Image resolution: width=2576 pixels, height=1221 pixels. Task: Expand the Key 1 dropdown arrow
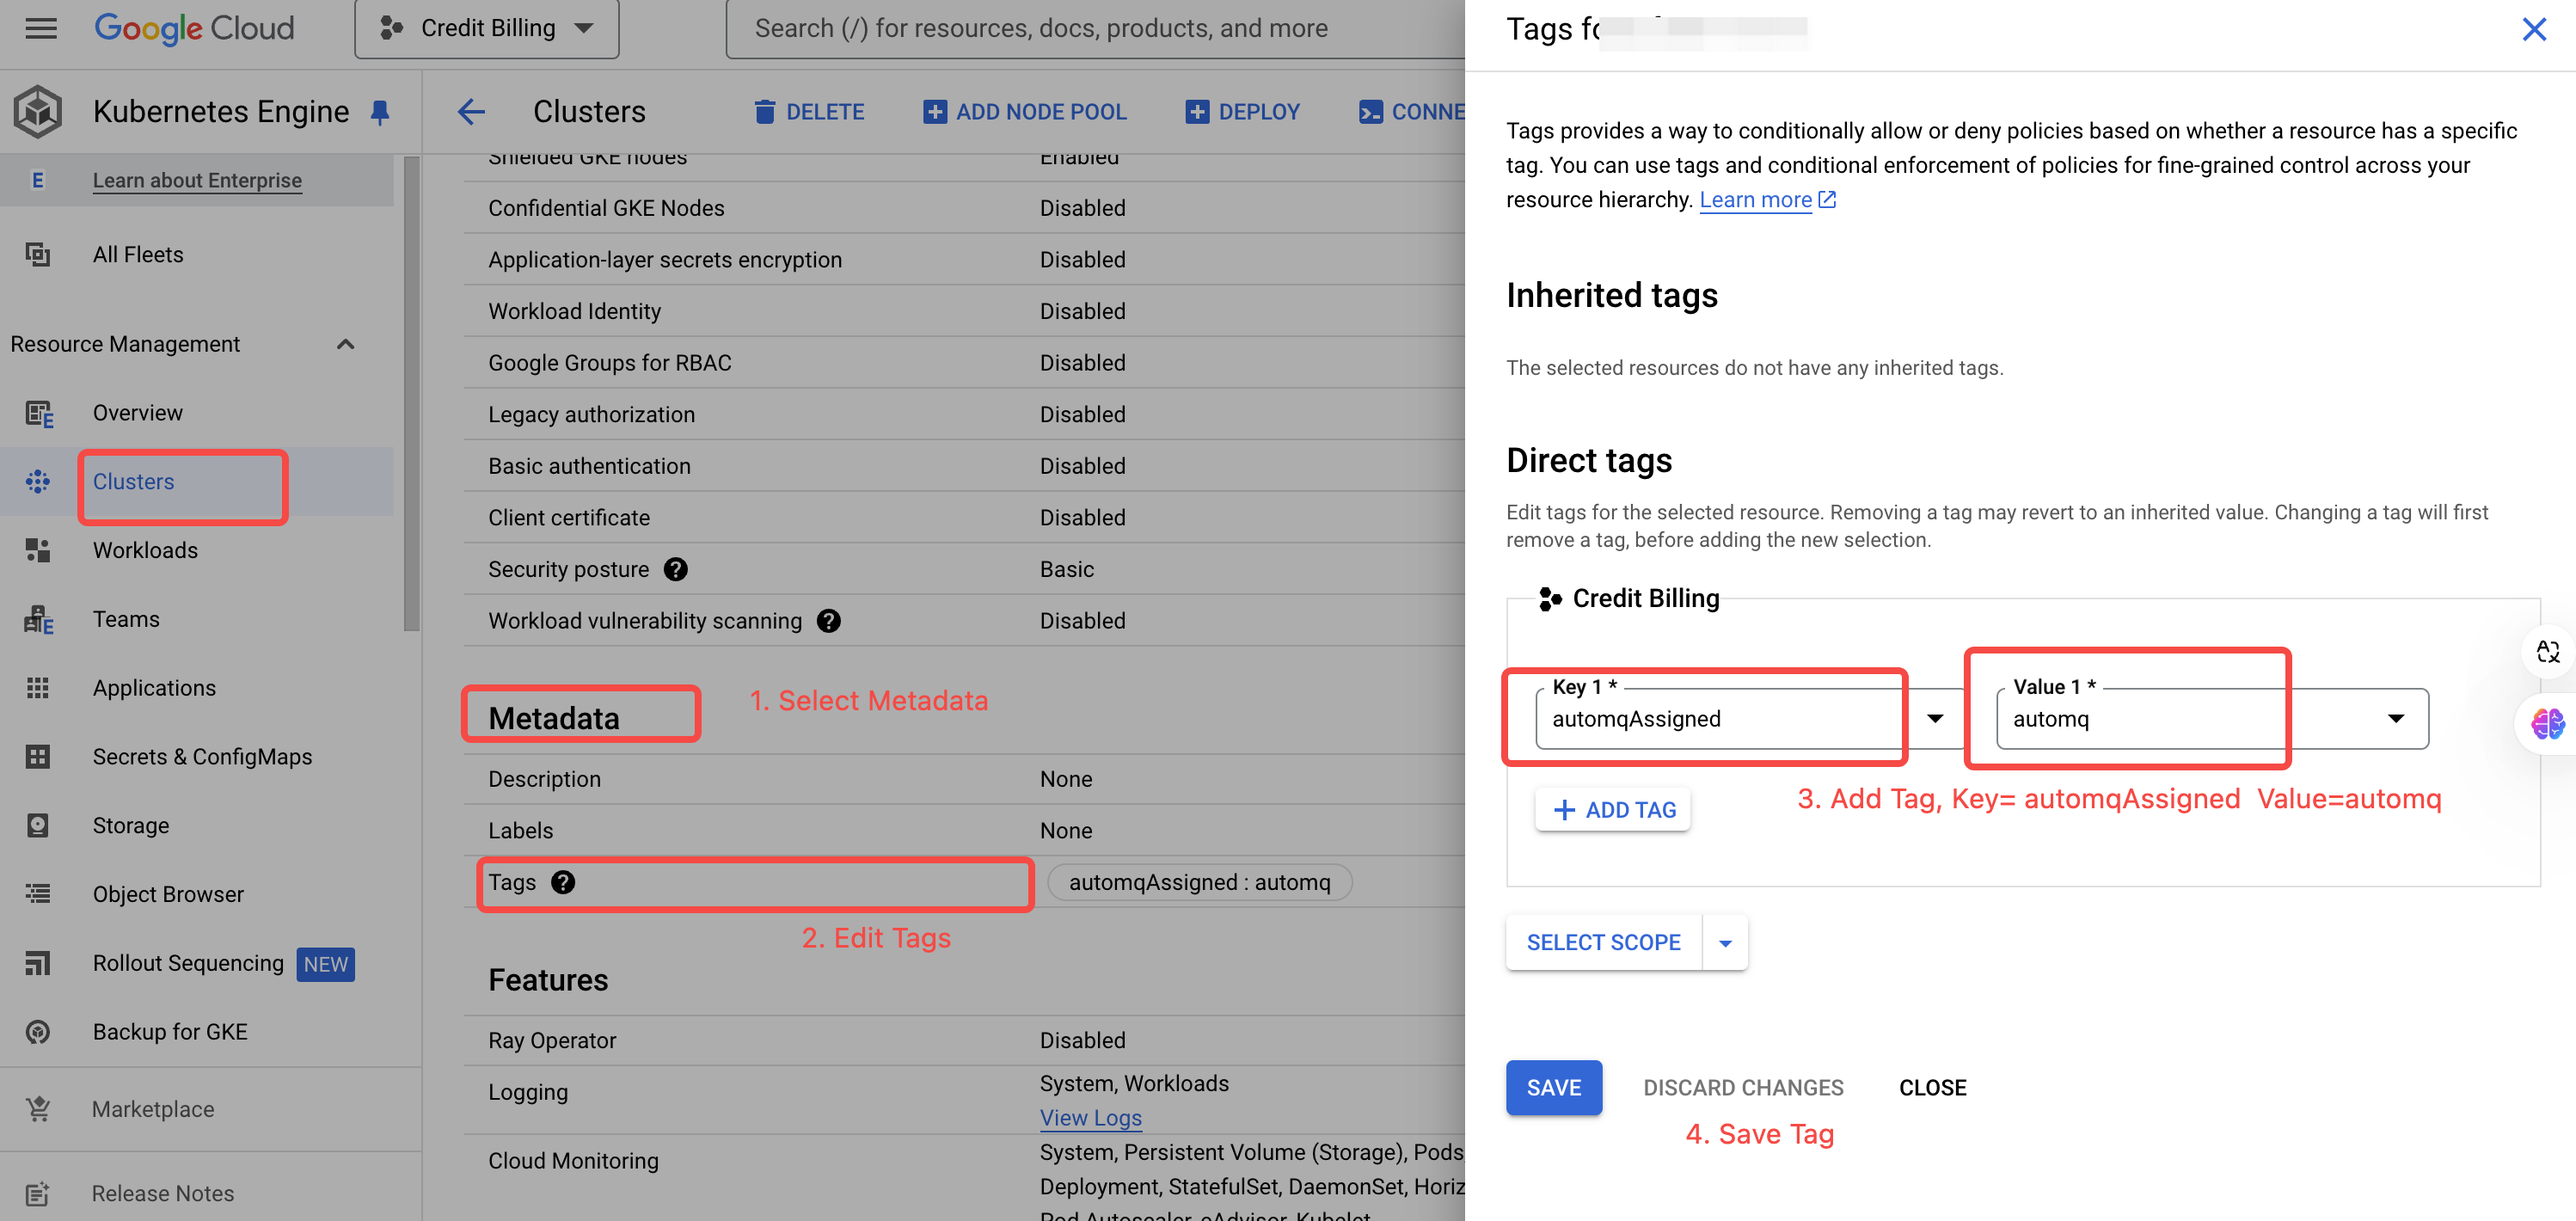pos(1935,718)
